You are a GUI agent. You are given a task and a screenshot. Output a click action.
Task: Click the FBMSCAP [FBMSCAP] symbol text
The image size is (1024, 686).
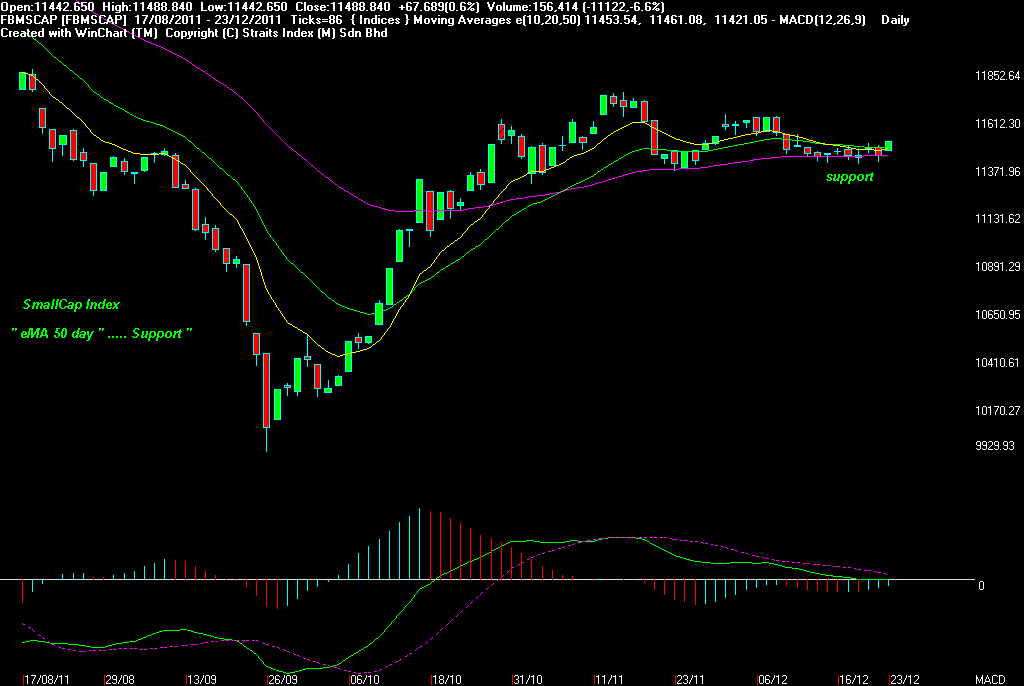pyautogui.click(x=63, y=20)
